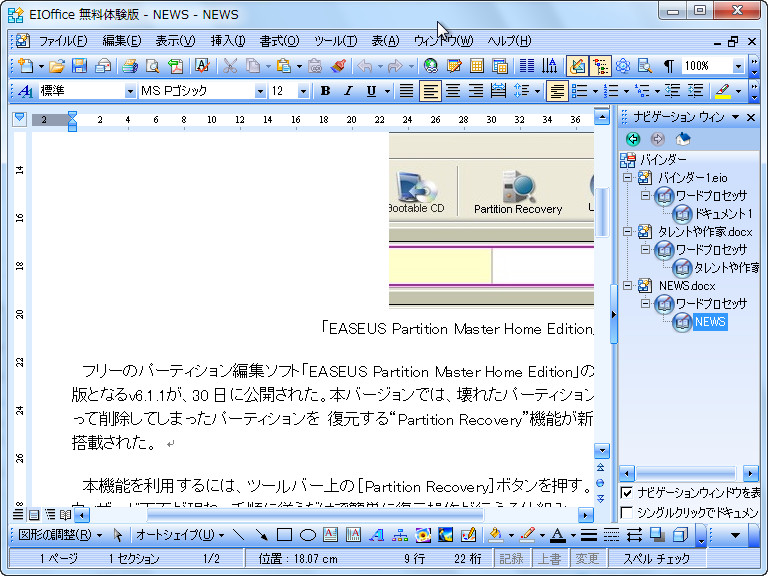Collapse the バインダー1.eio tree node
The image size is (768, 576).
[x=627, y=177]
